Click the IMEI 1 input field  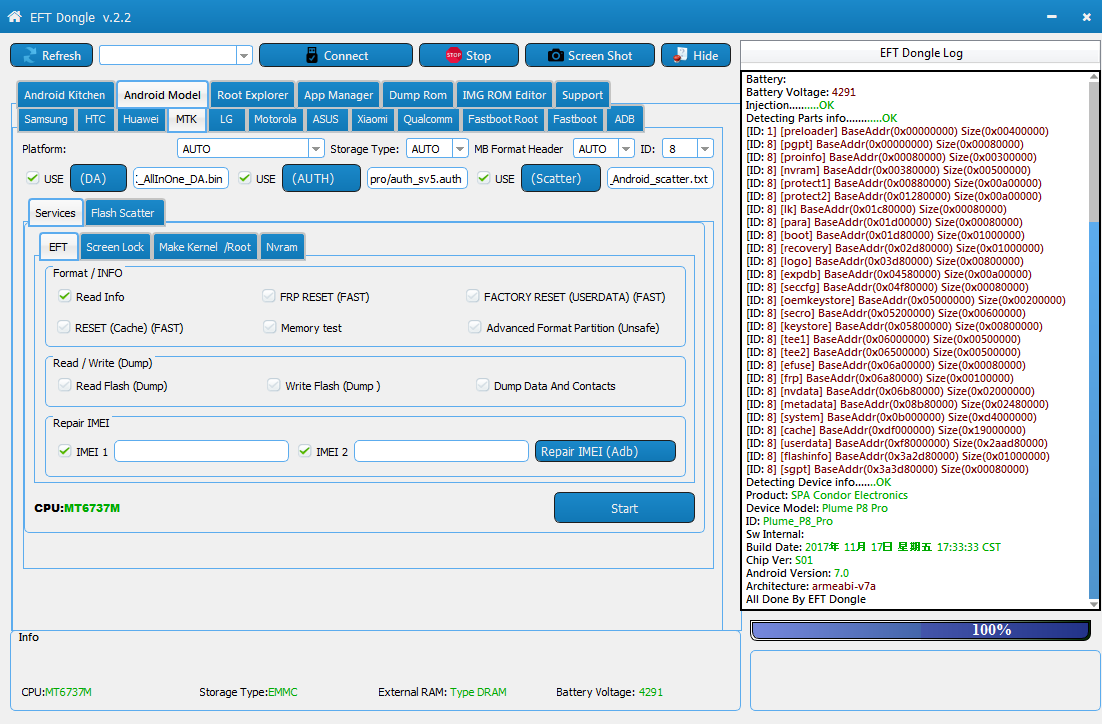pos(201,451)
